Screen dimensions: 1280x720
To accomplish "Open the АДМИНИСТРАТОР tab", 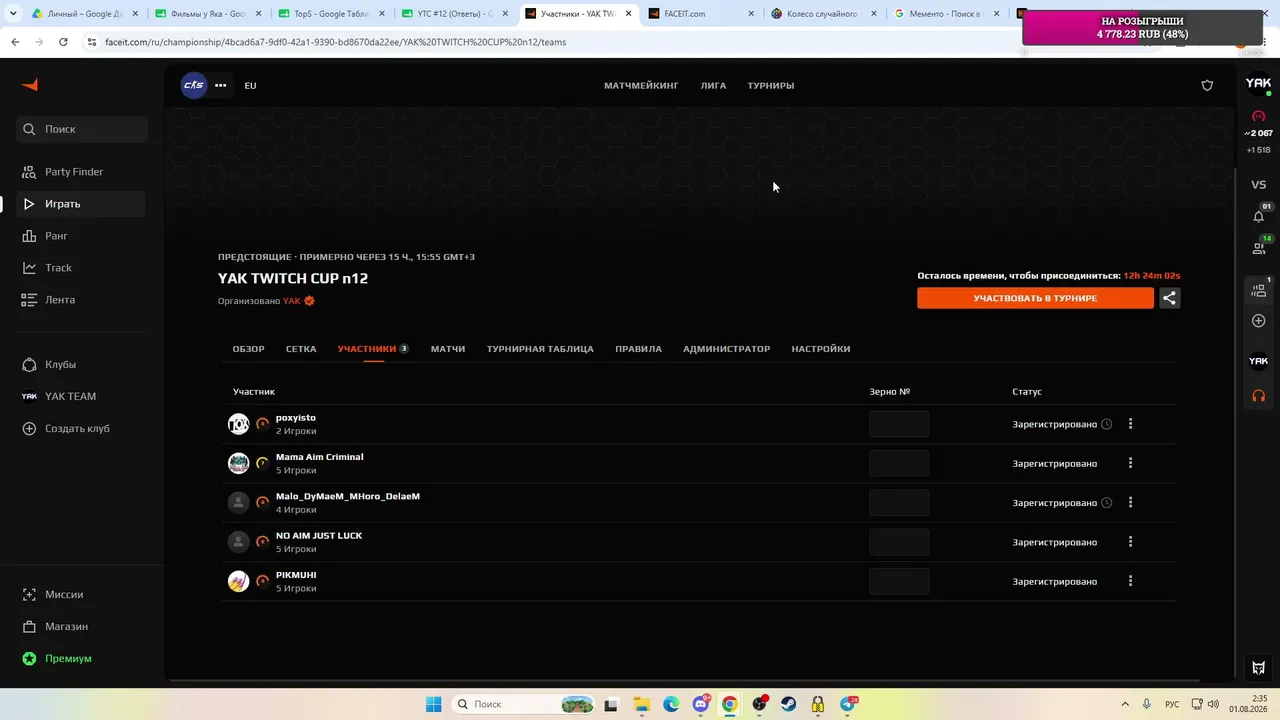I will coord(726,349).
